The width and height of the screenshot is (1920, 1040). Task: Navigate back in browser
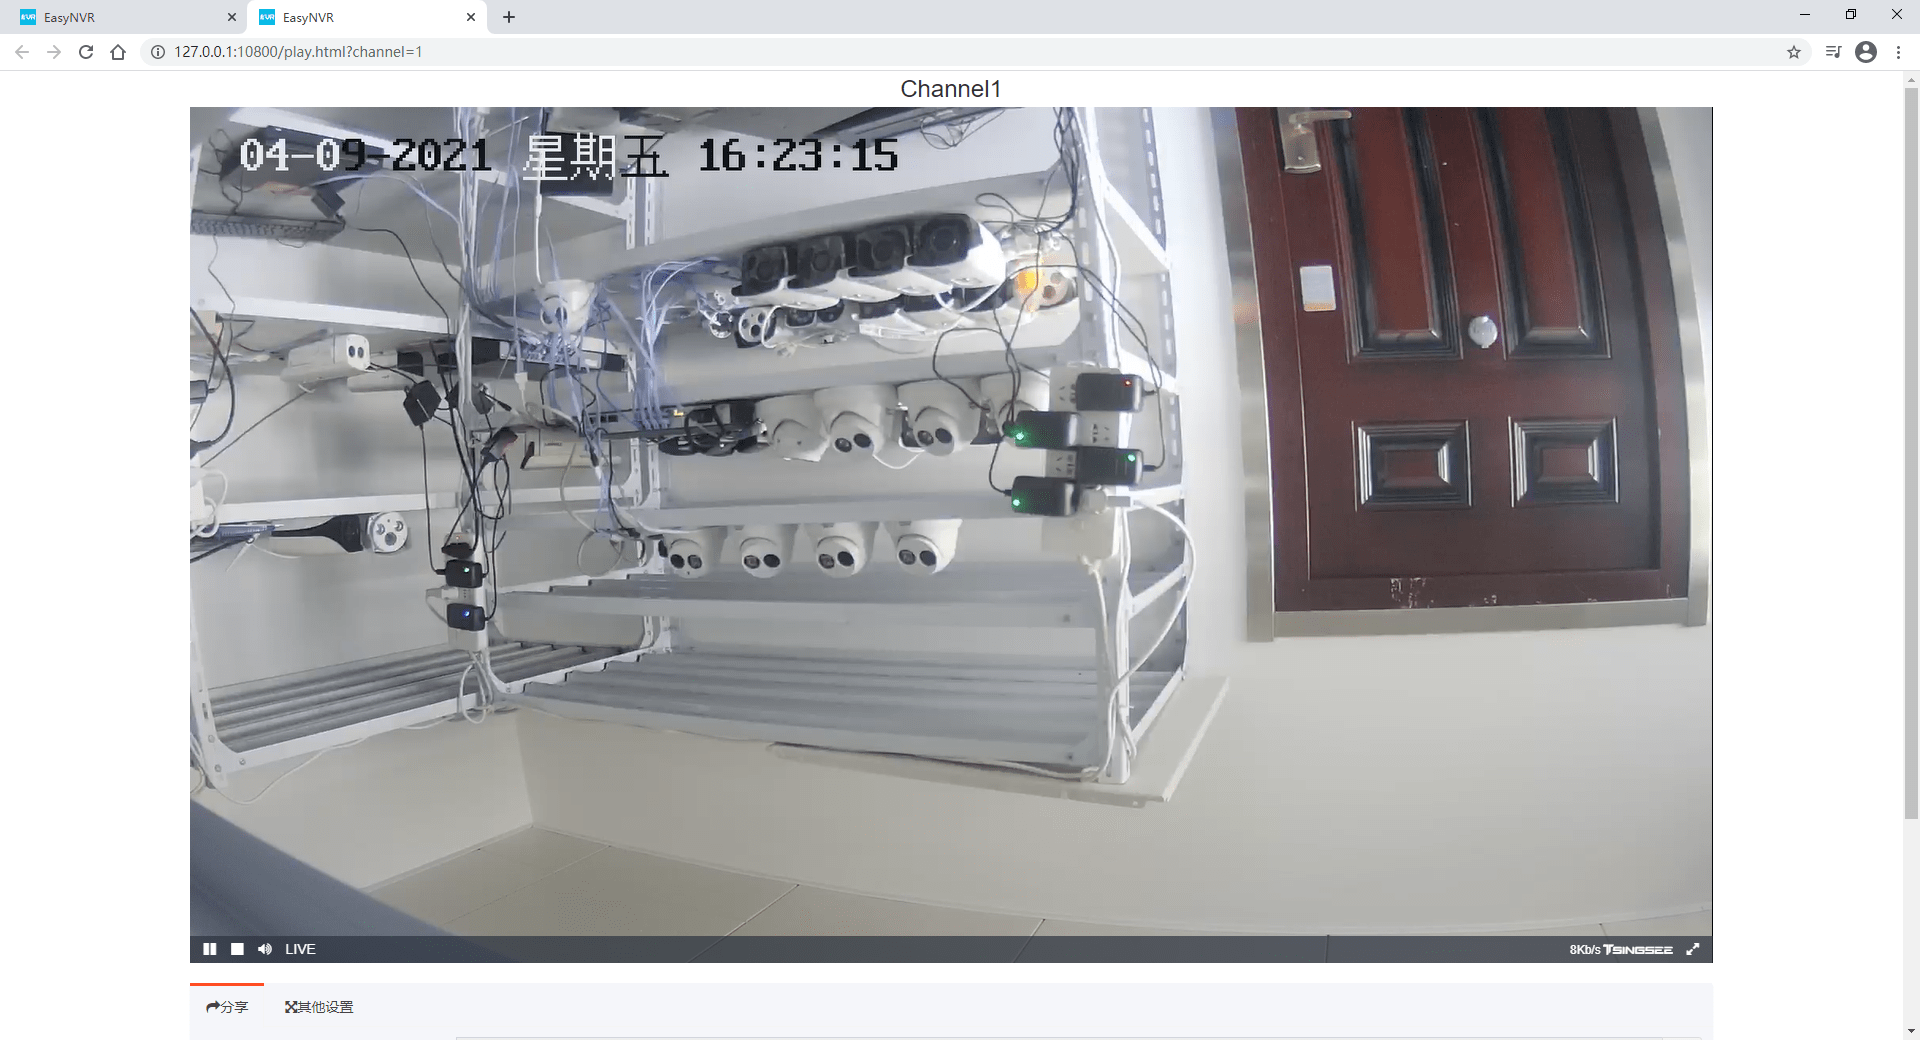click(22, 52)
